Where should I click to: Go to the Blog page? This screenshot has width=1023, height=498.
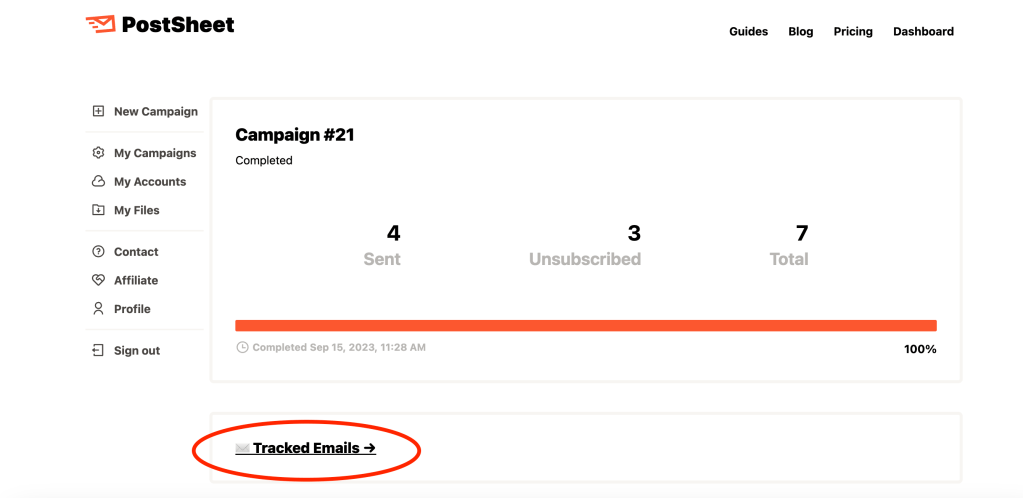coord(800,32)
